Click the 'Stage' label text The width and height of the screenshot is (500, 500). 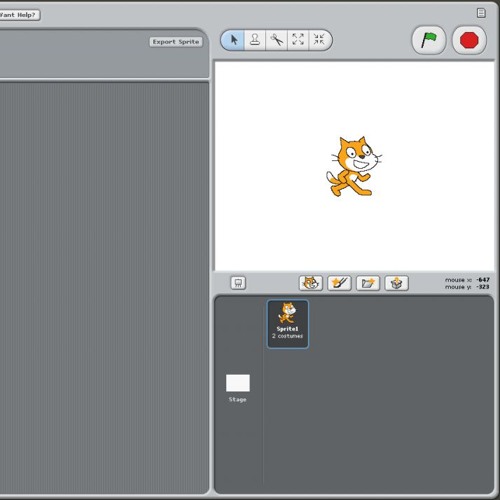237,399
